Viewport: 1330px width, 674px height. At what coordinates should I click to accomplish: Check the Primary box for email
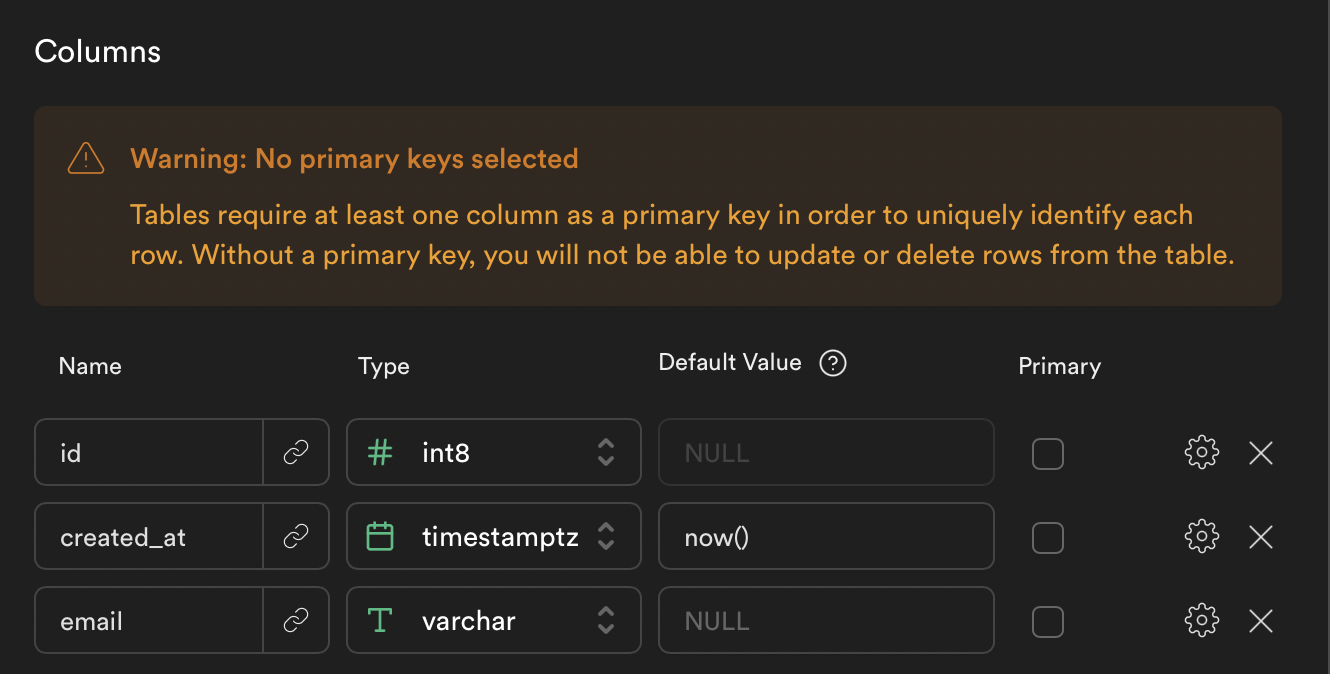[1047, 621]
